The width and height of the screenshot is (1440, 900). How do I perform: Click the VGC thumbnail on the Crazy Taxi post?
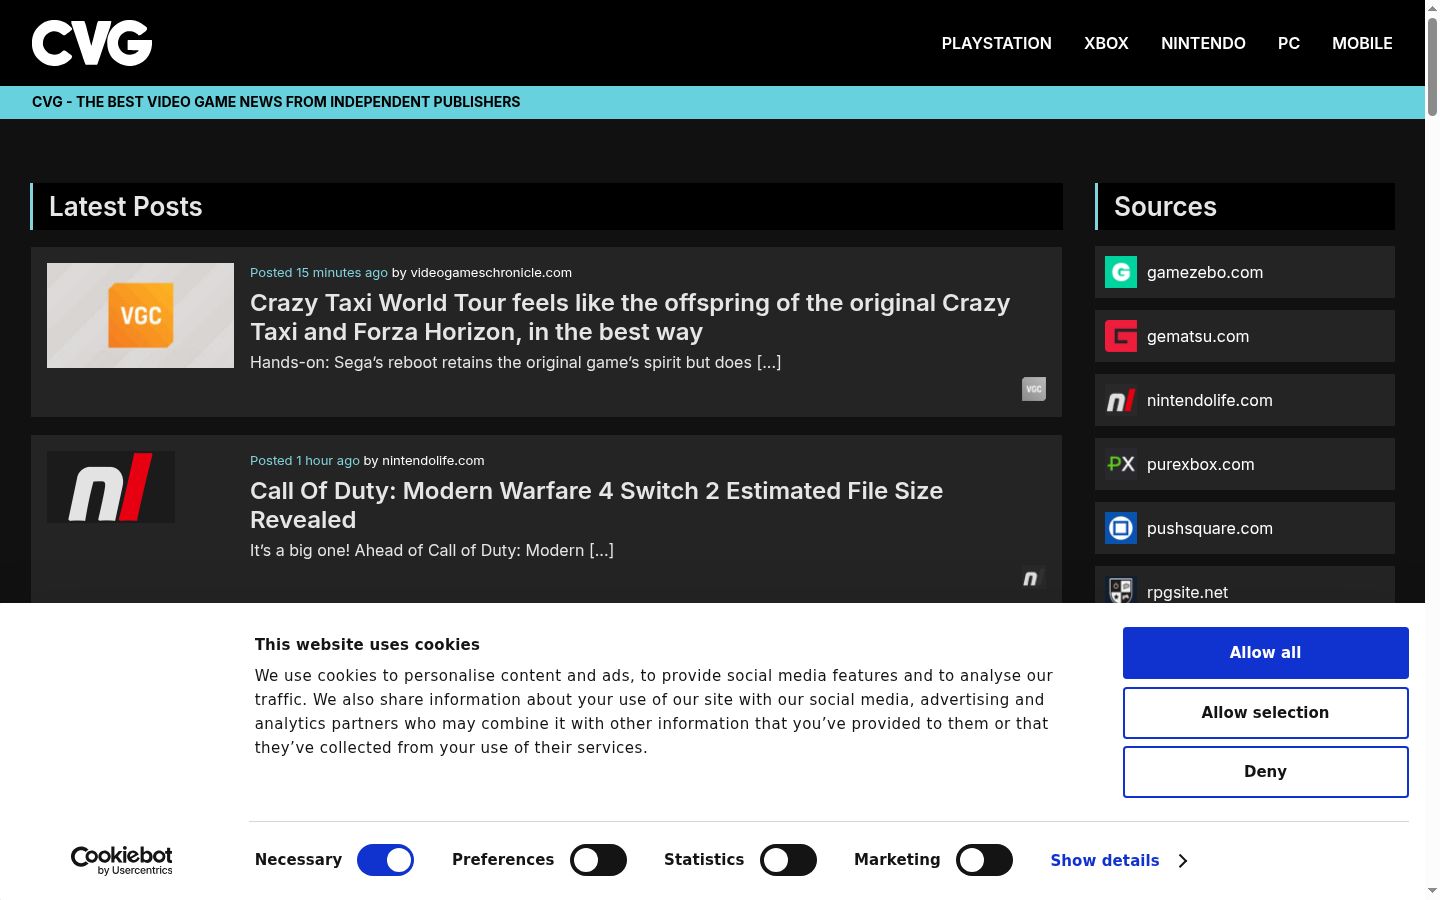(x=140, y=315)
